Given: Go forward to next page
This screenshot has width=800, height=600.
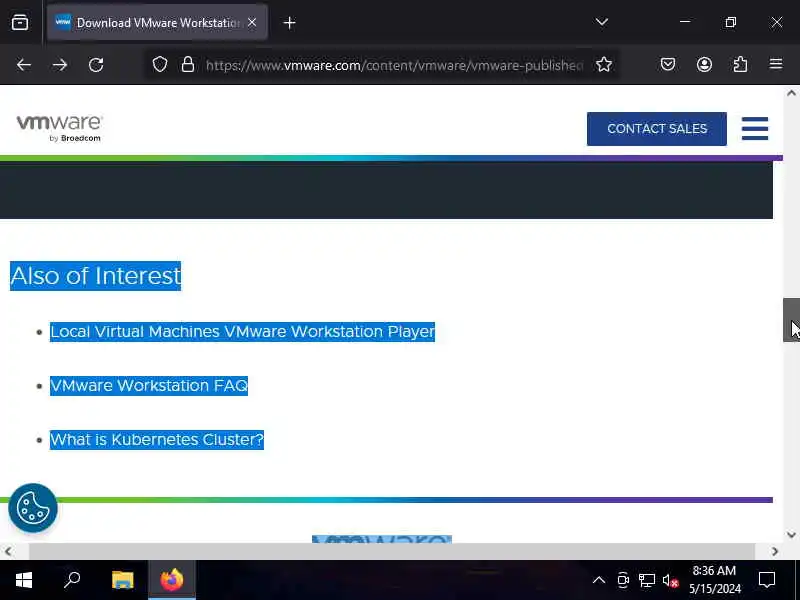Looking at the screenshot, I should 60,65.
